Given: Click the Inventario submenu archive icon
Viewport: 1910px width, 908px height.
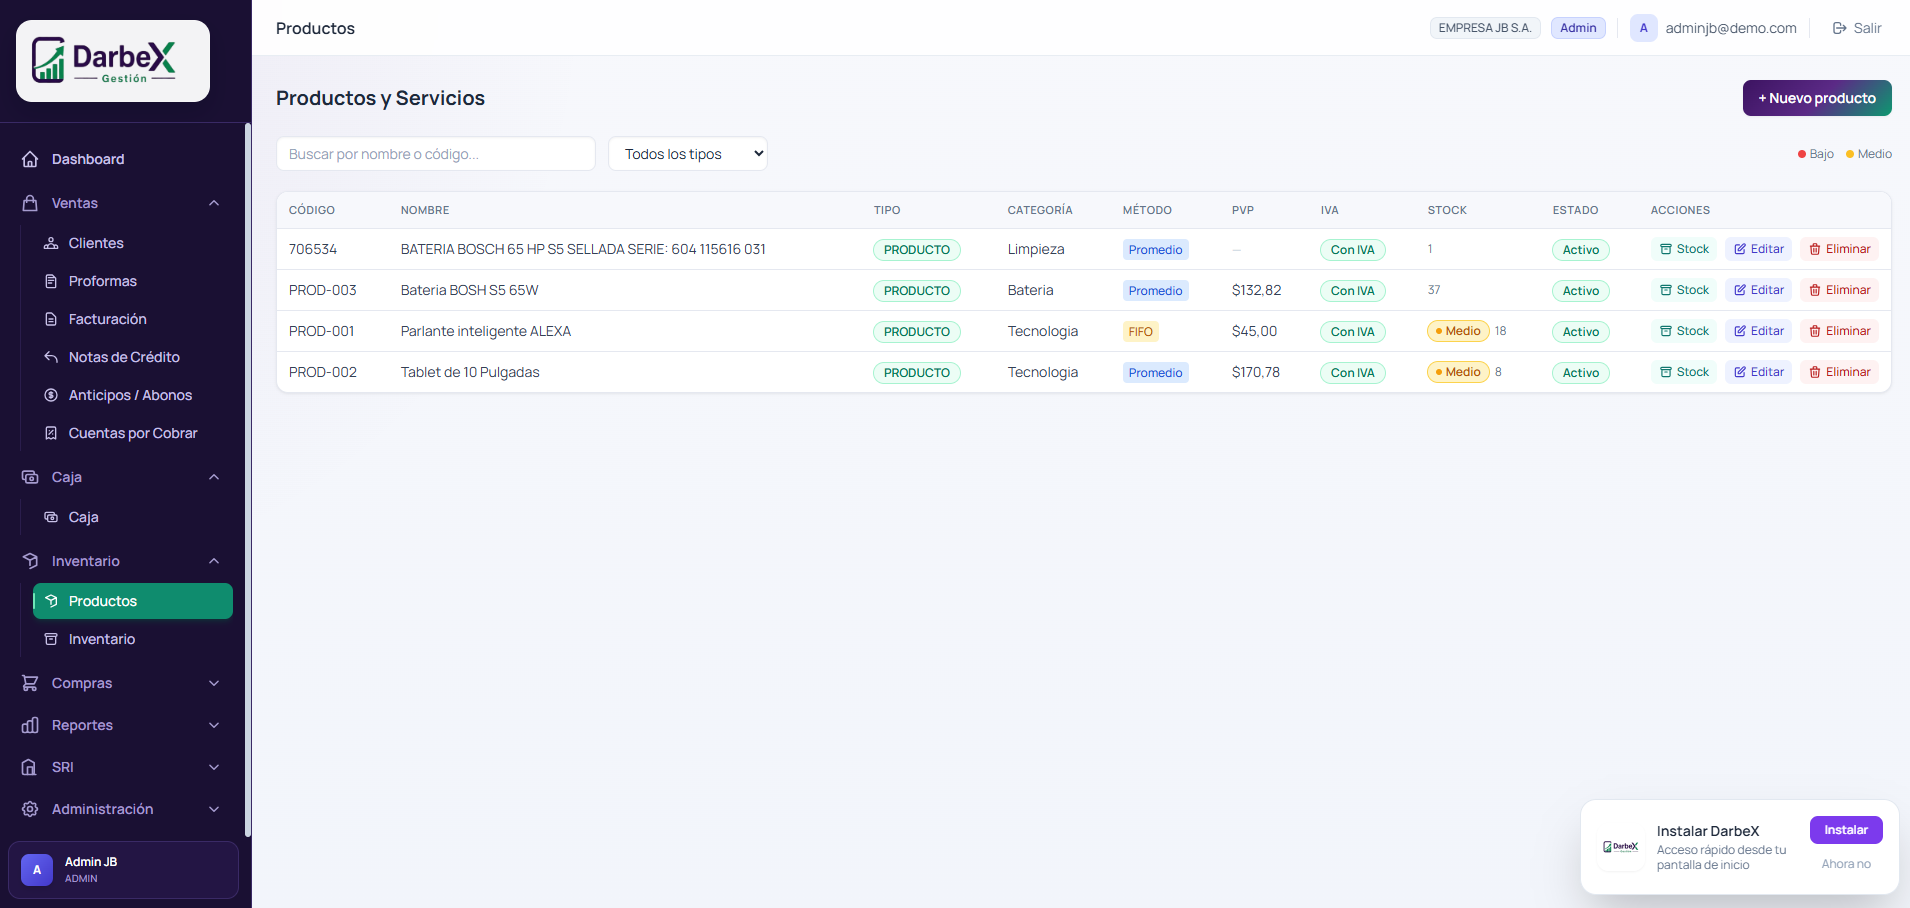Looking at the screenshot, I should click(51, 639).
